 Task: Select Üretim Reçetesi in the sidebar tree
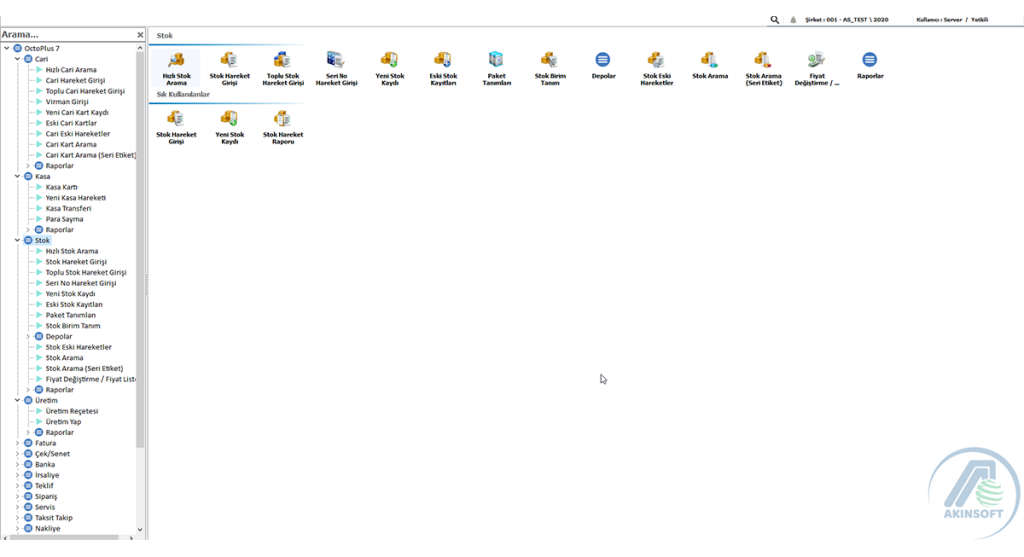click(x=71, y=411)
